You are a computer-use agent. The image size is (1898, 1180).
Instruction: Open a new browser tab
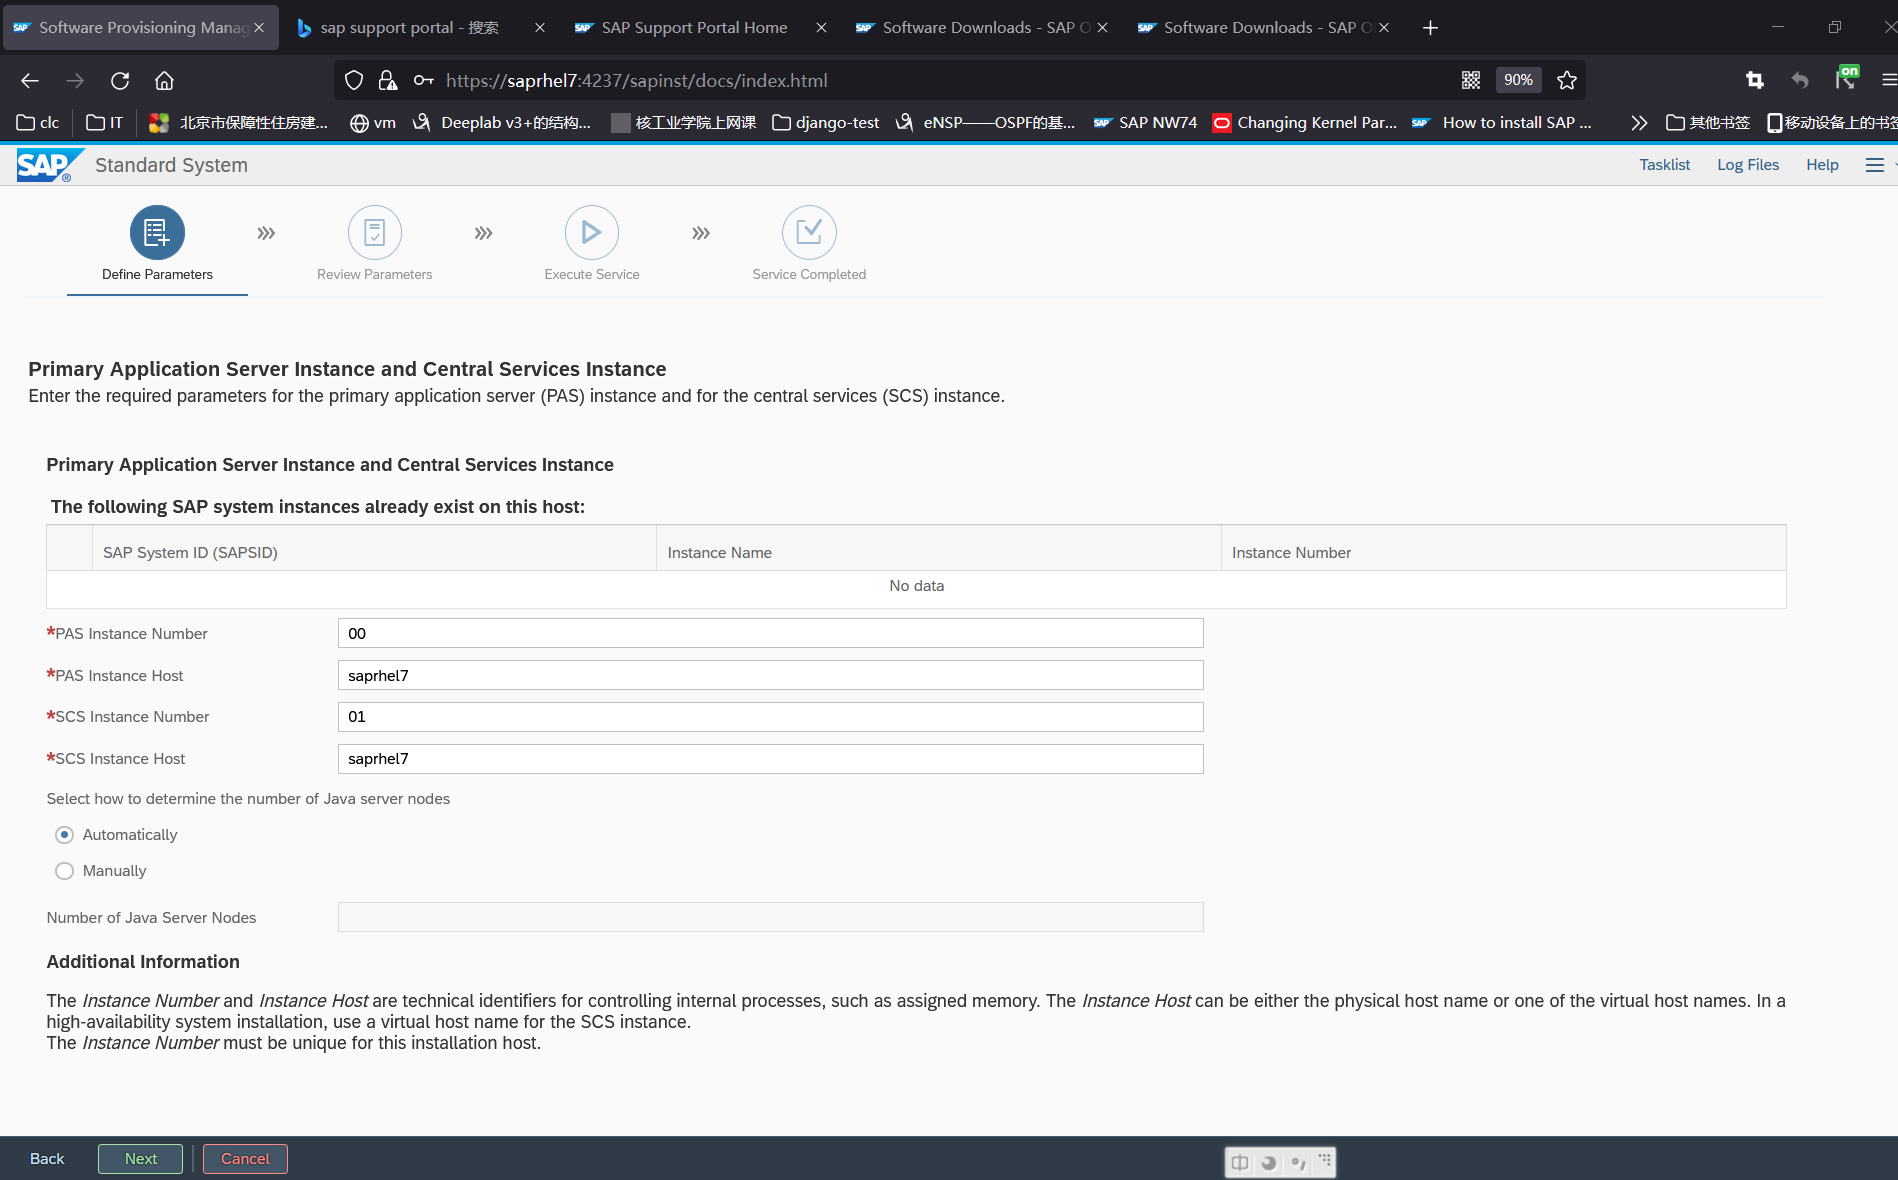click(x=1430, y=28)
